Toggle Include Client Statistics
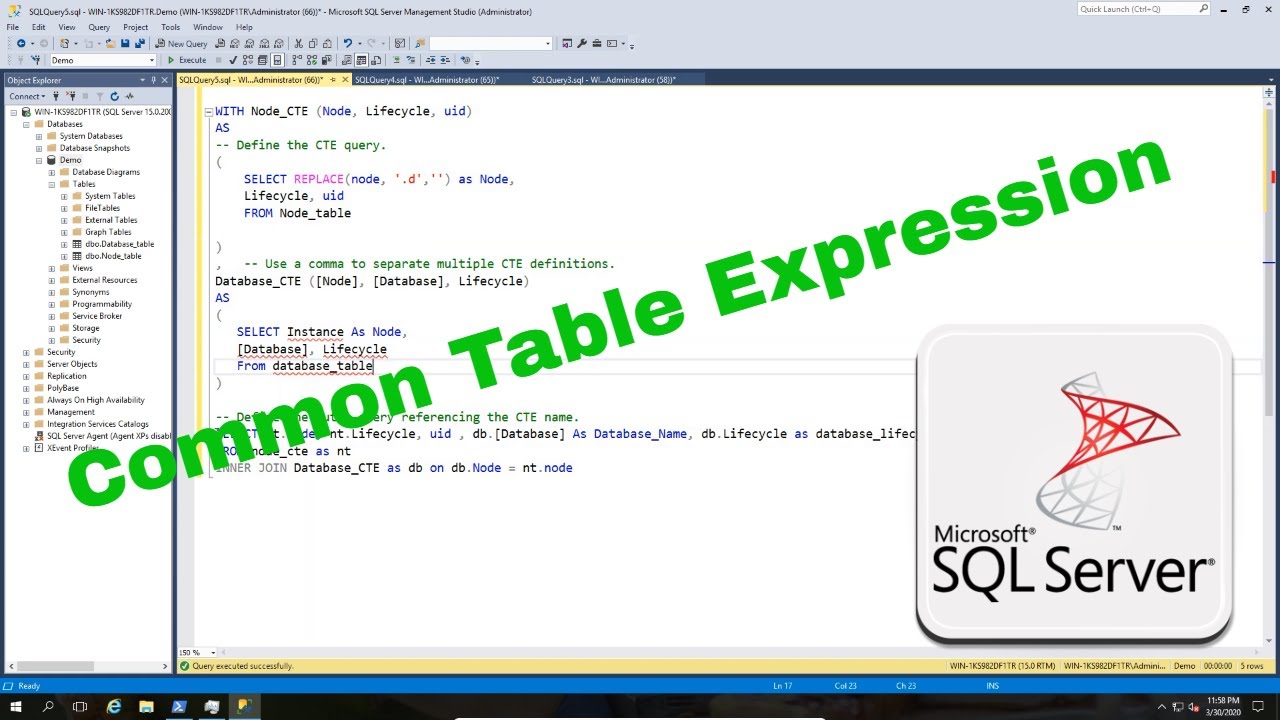Image resolution: width=1280 pixels, height=720 pixels. click(327, 60)
